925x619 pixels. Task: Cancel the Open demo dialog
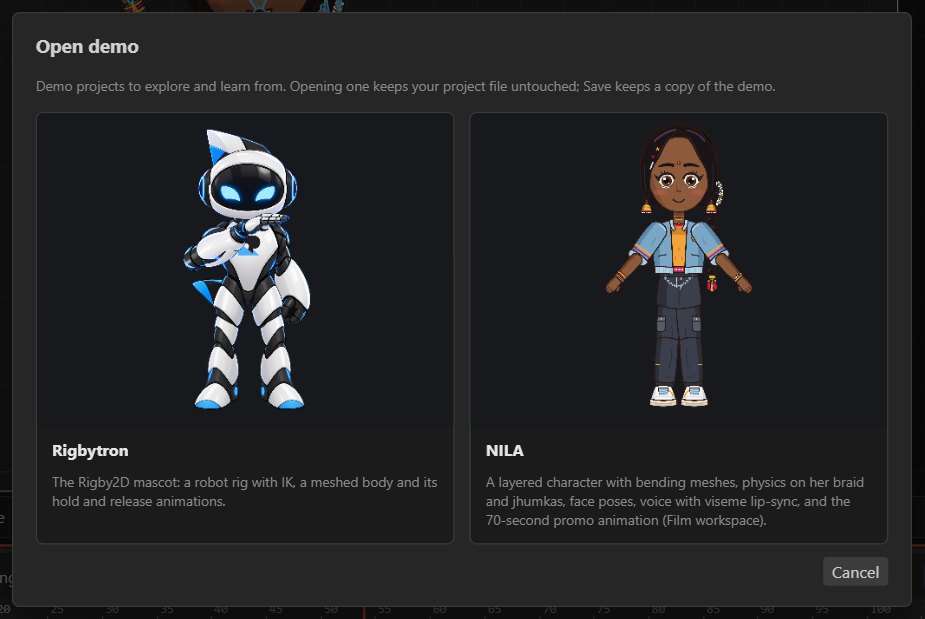[855, 572]
